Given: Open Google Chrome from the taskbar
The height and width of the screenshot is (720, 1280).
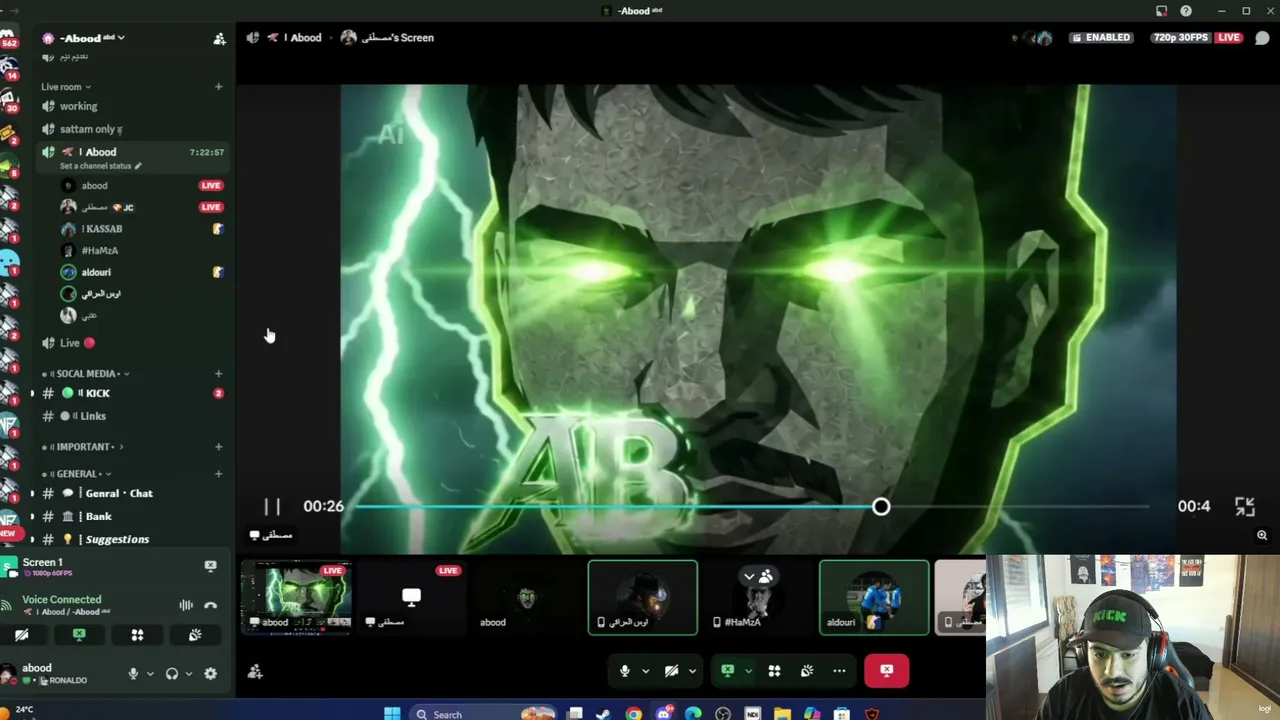Looking at the screenshot, I should point(634,714).
